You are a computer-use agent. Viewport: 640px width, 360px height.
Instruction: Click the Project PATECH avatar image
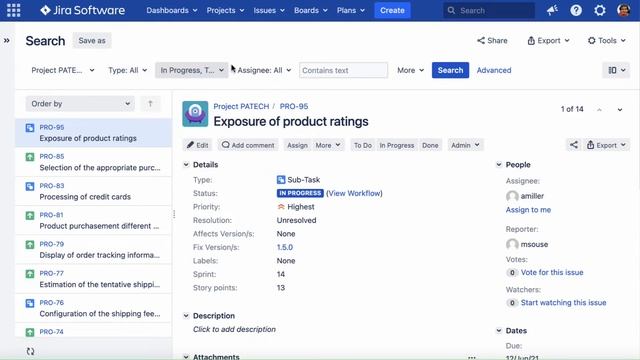(x=195, y=114)
